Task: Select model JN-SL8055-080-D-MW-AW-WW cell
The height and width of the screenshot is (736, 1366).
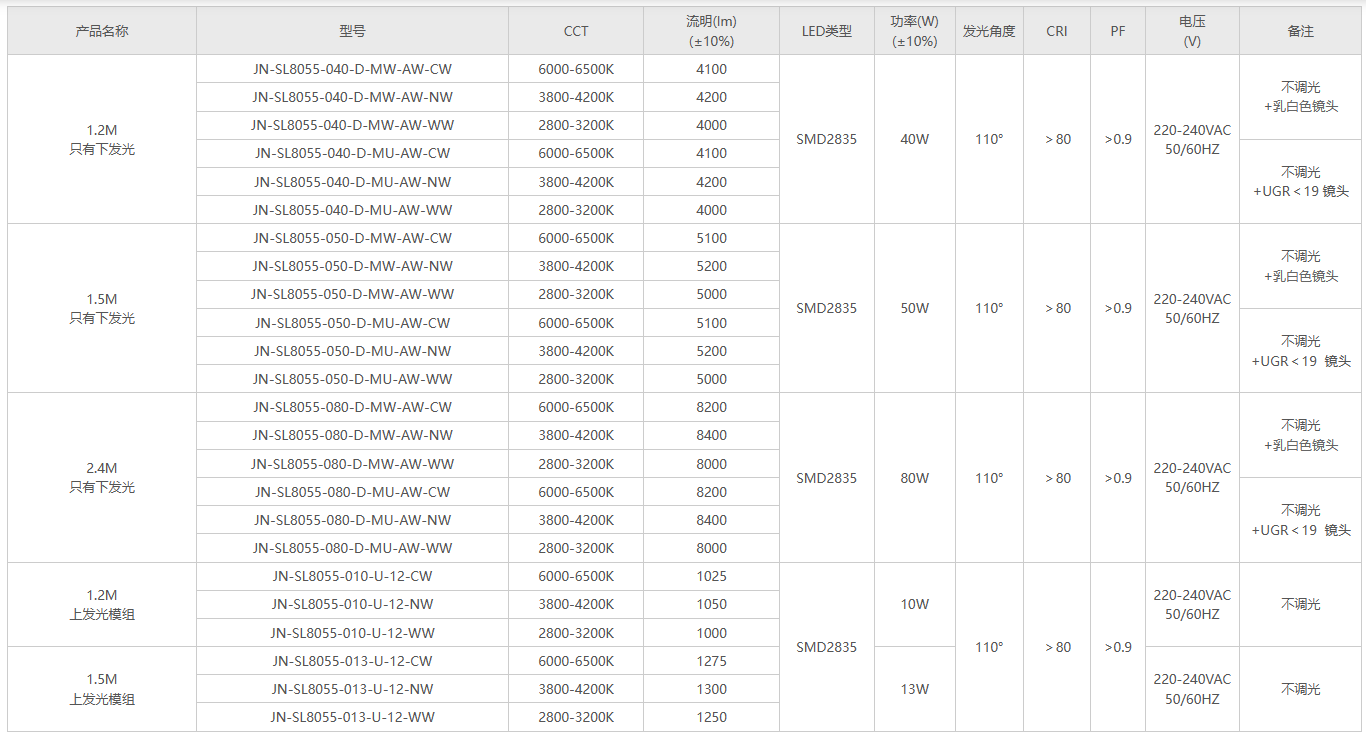Action: coord(352,464)
